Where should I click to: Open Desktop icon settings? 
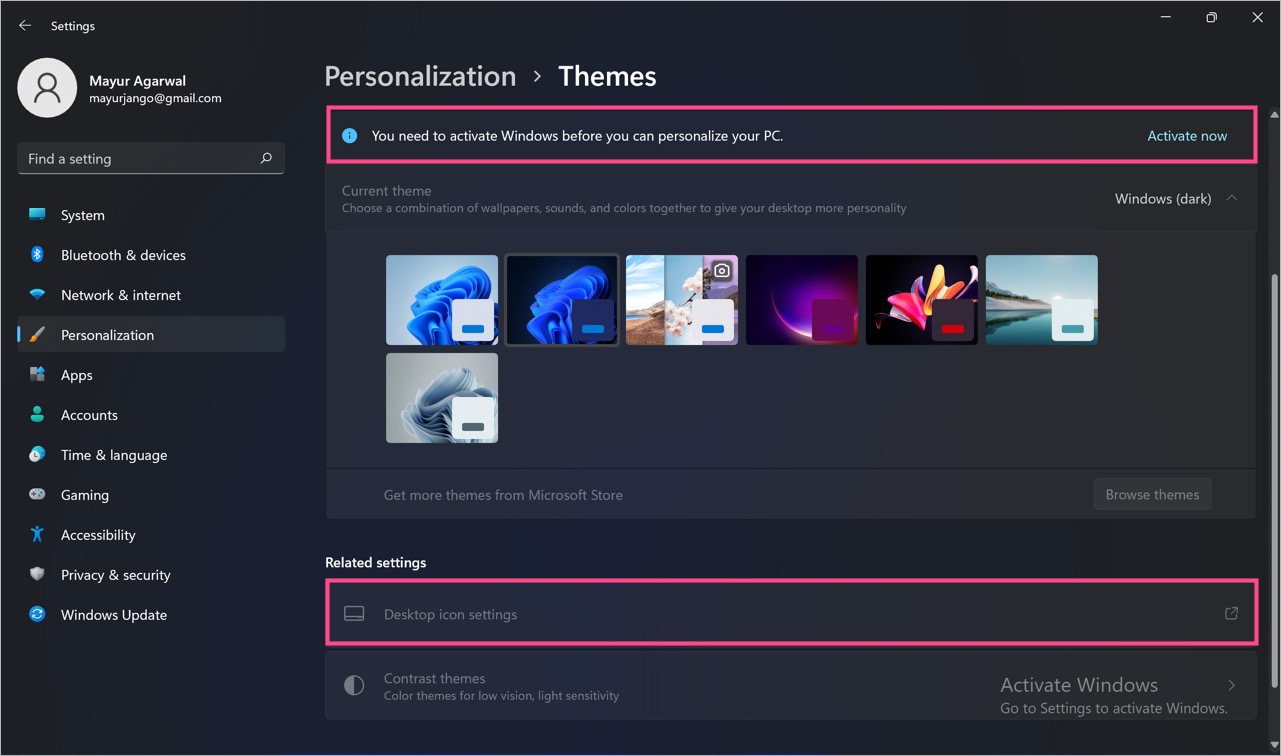790,614
